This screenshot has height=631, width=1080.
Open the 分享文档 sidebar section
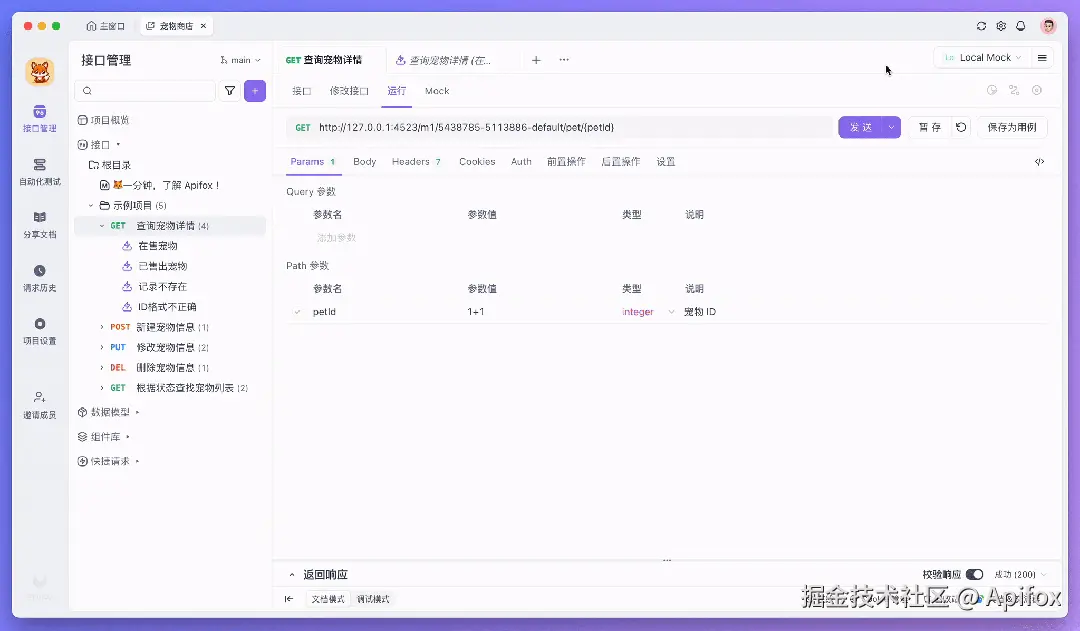pos(39,225)
